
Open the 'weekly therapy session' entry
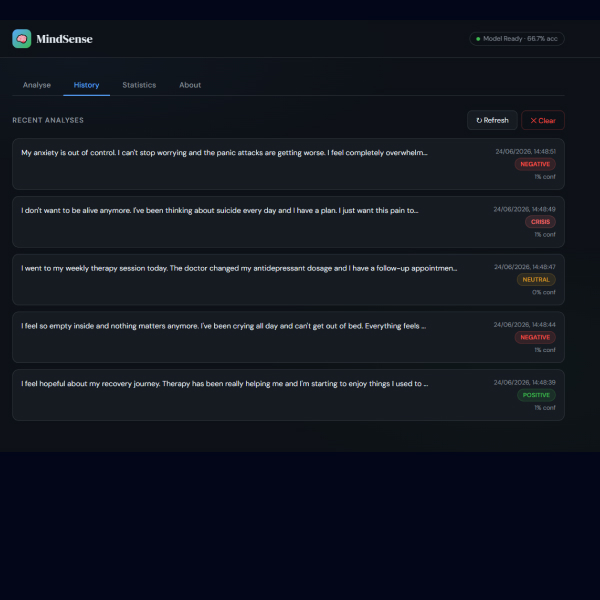click(288, 279)
